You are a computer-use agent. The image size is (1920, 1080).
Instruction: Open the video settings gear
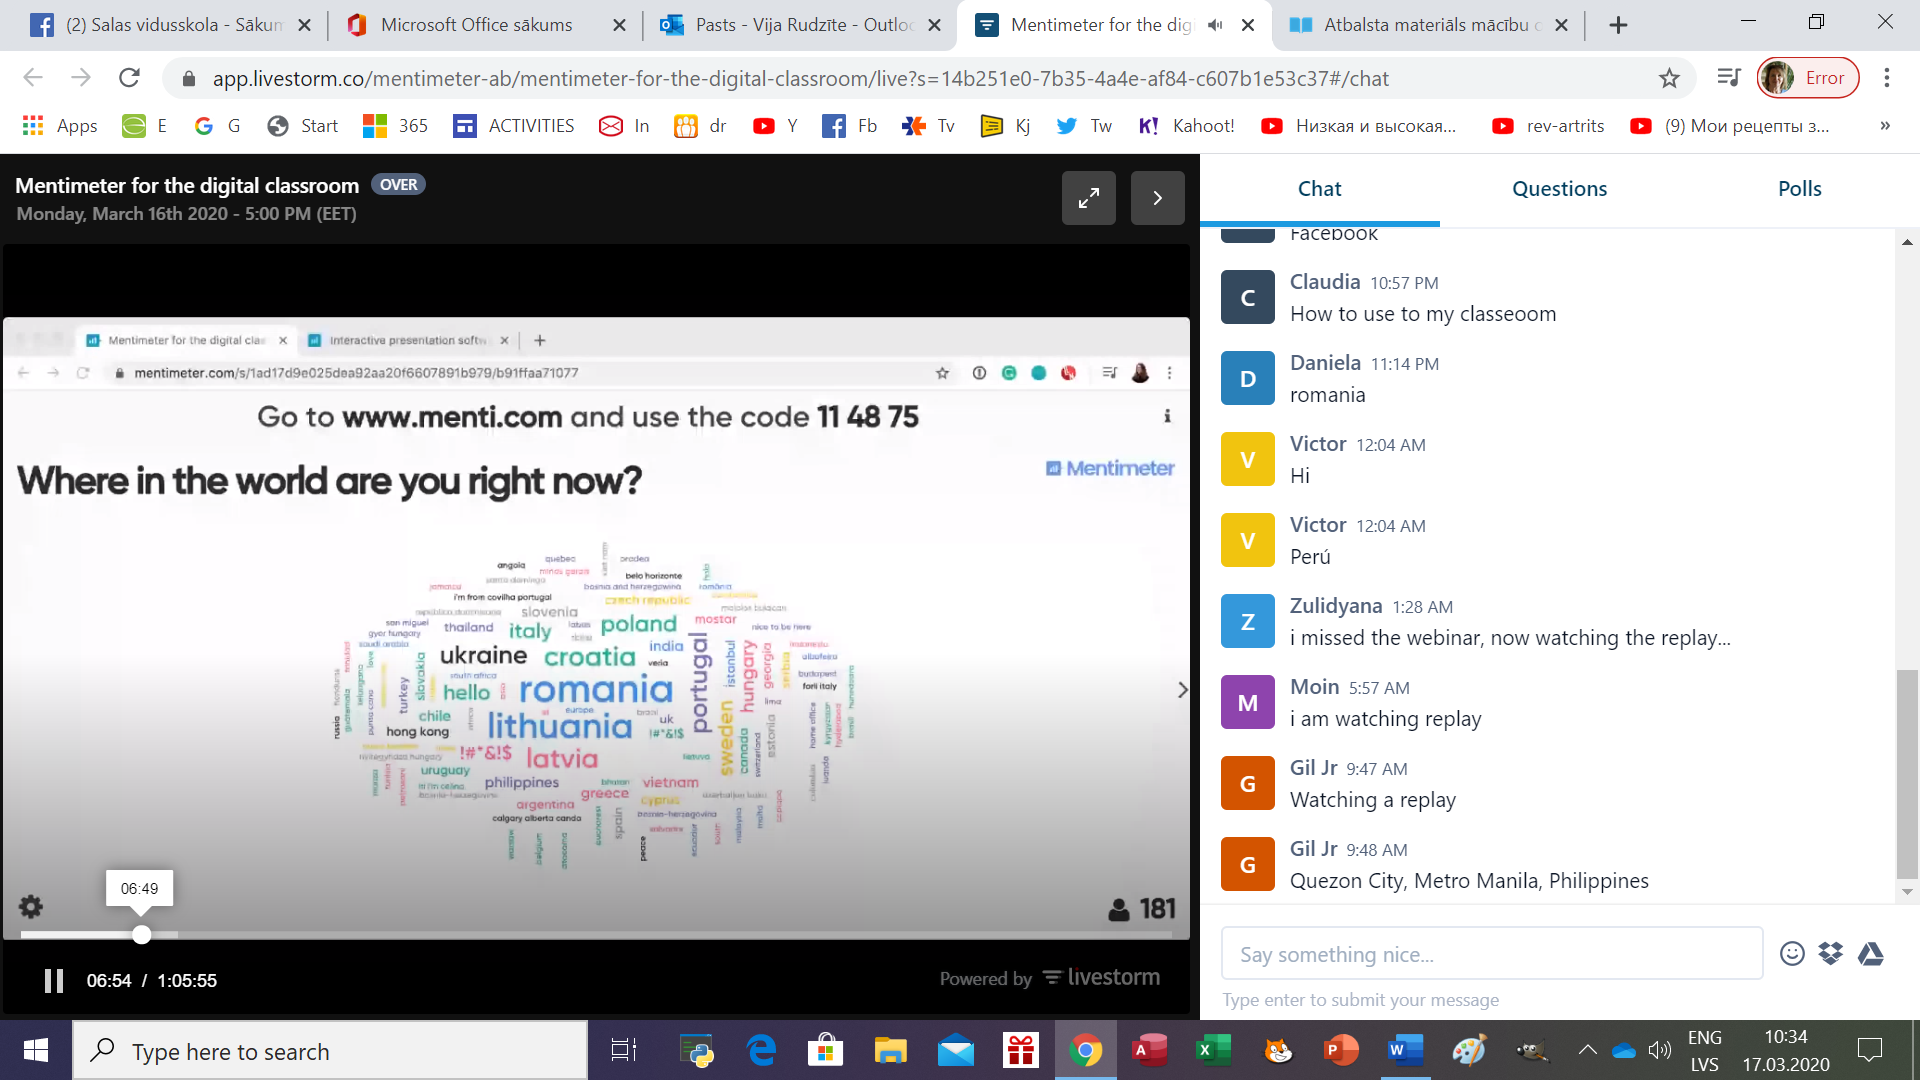pos(31,906)
